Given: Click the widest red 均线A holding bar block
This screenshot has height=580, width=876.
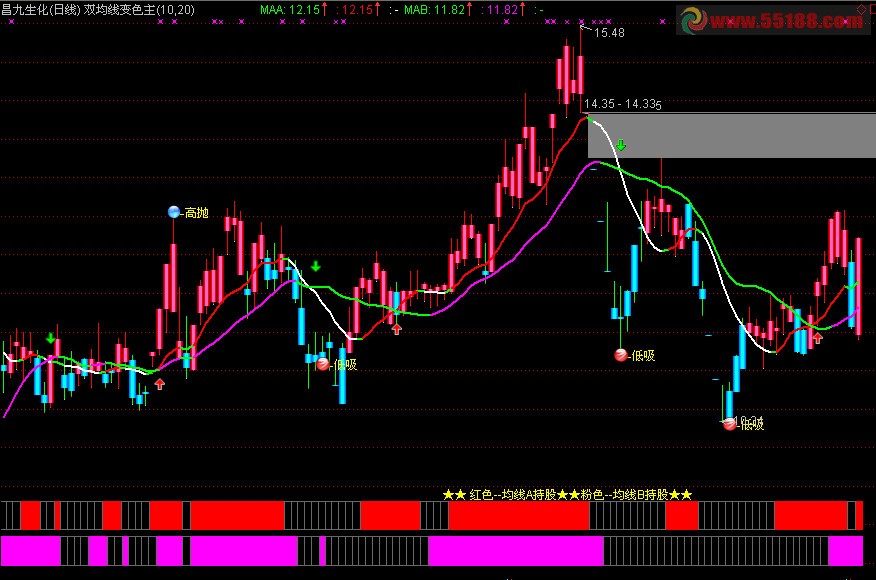Looking at the screenshot, I should click(519, 515).
